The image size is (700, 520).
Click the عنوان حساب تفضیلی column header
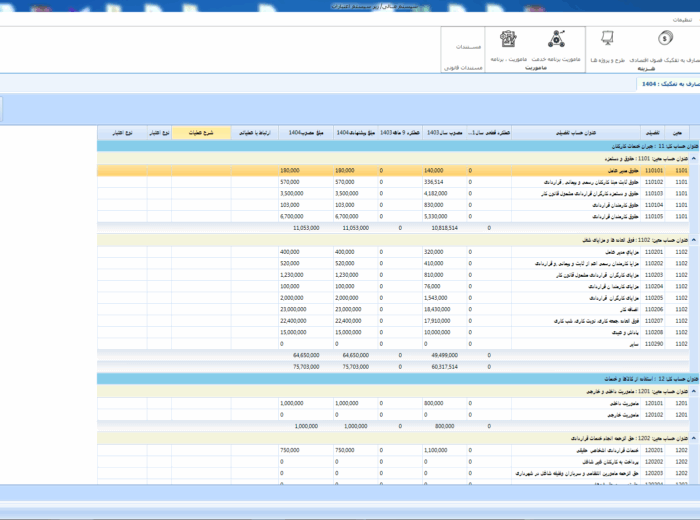point(574,132)
